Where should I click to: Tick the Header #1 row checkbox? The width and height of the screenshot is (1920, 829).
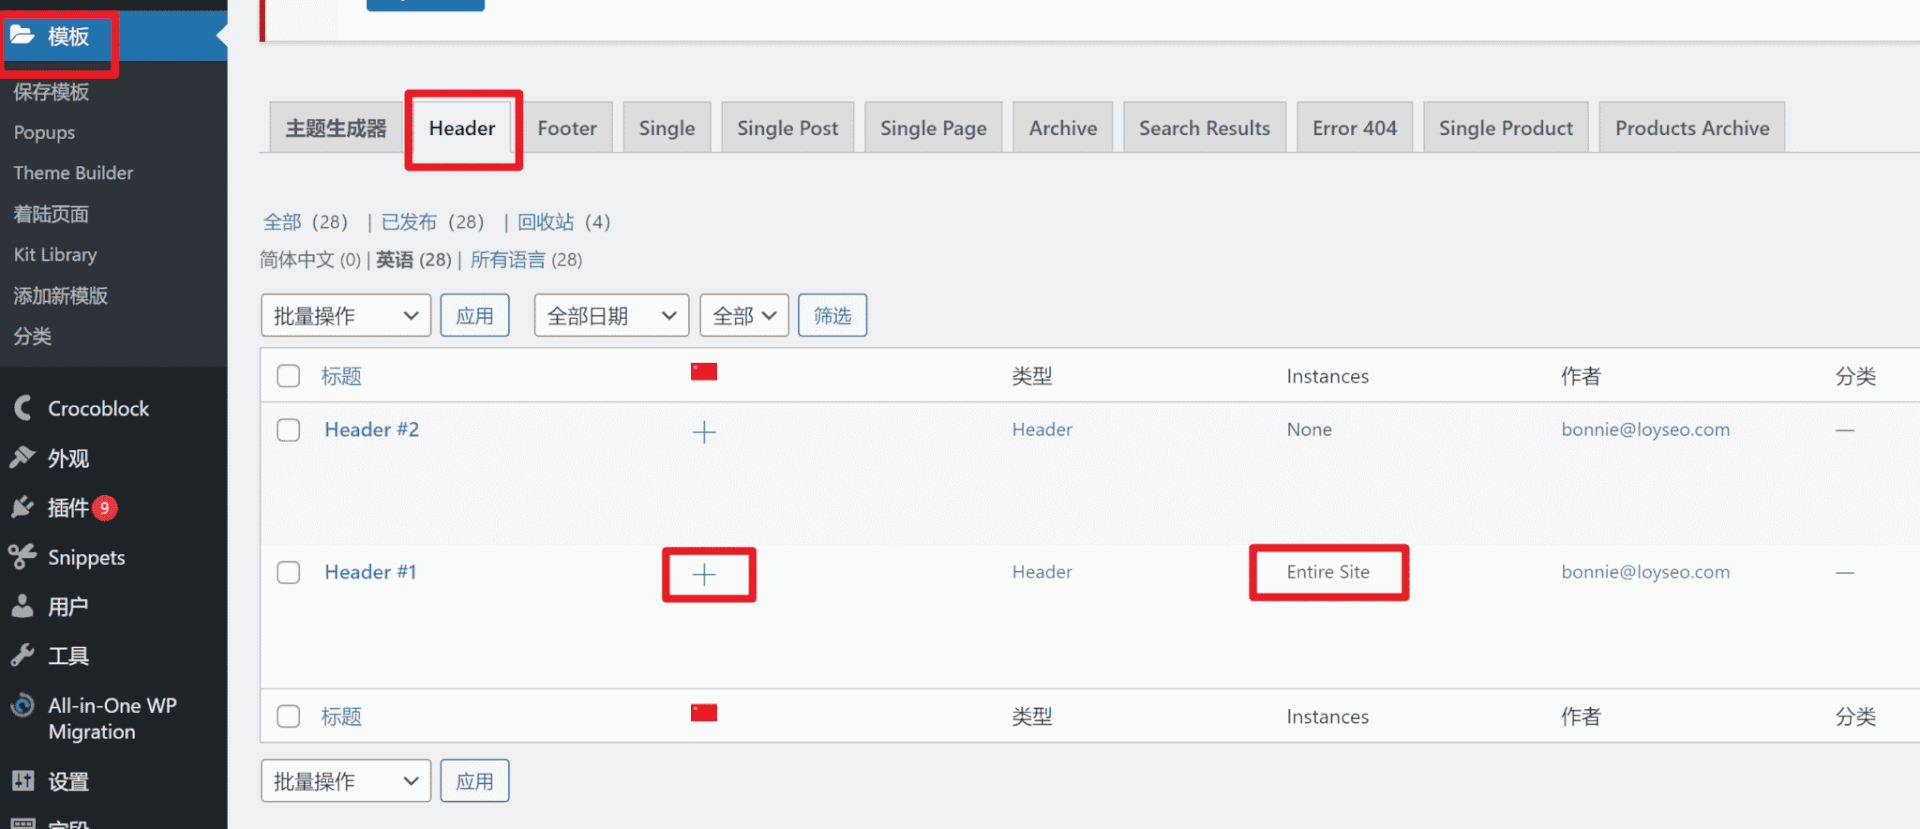[288, 572]
